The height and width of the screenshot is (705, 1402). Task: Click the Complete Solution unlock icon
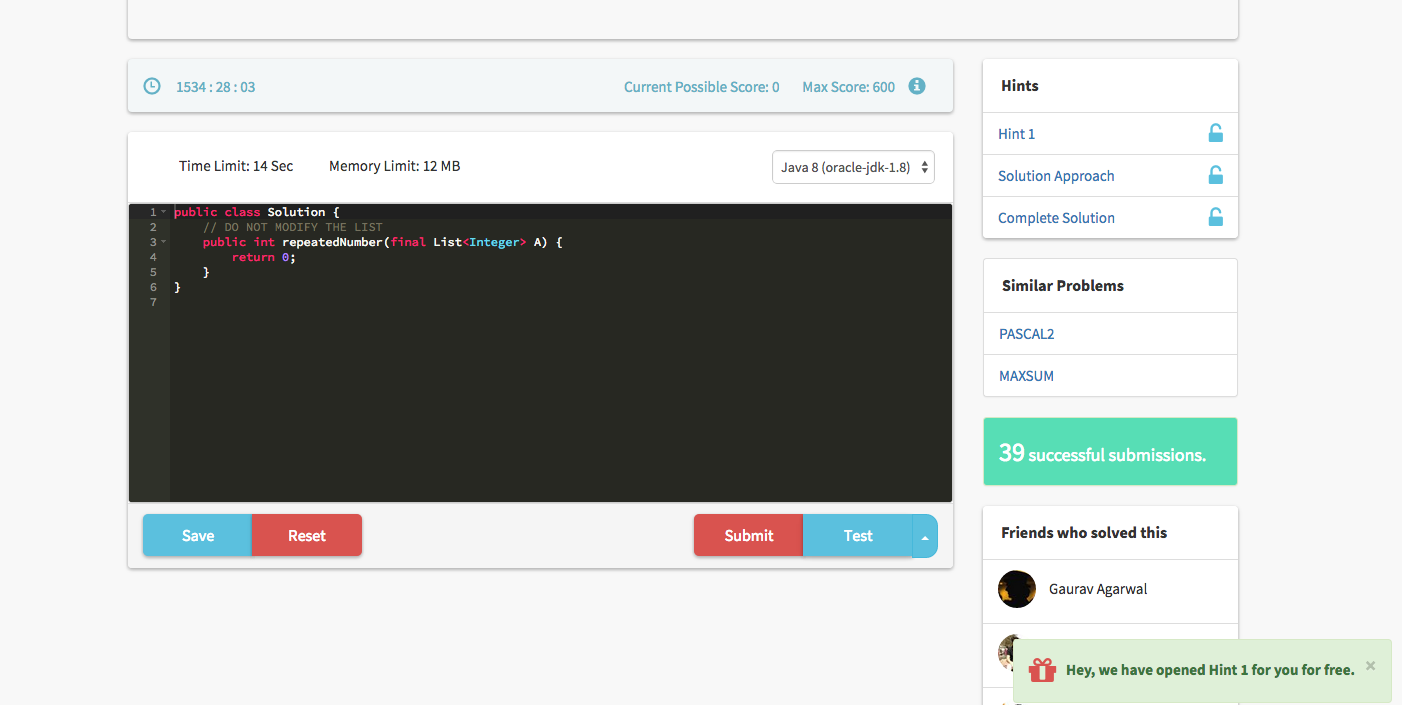pyautogui.click(x=1215, y=217)
